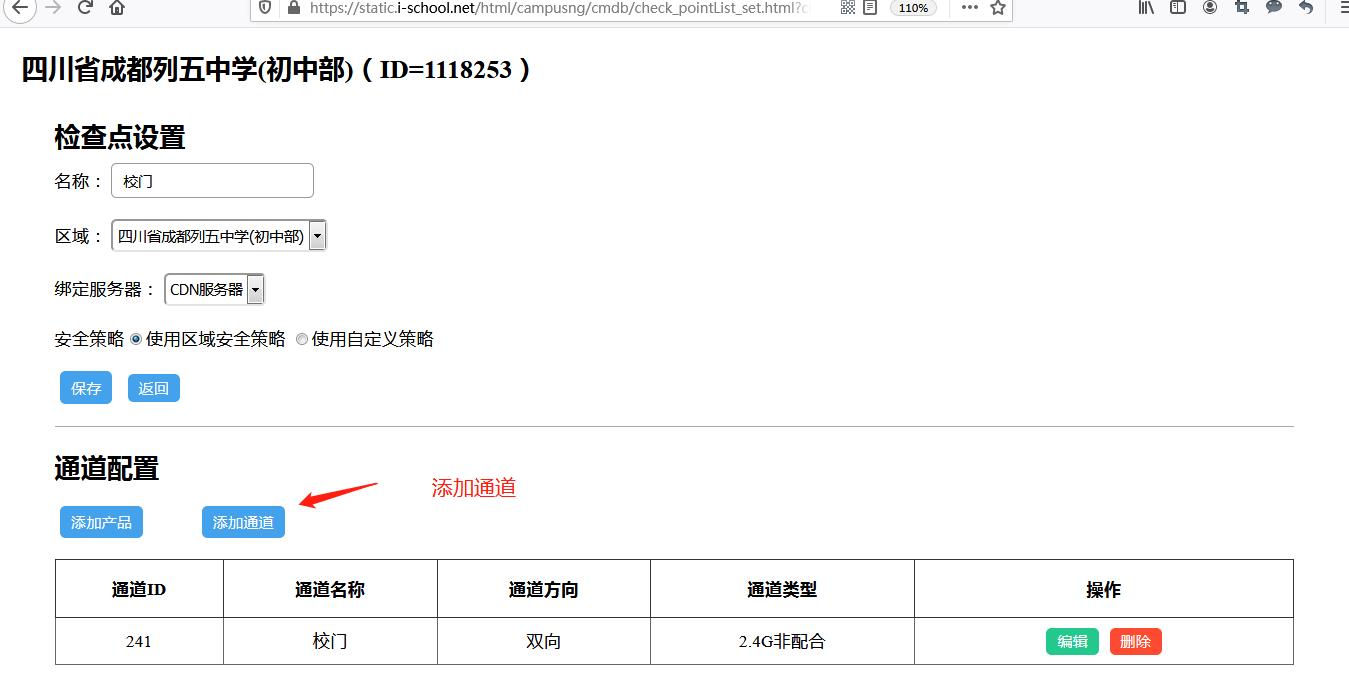Select the 使用自定义策略 radio button

302,340
